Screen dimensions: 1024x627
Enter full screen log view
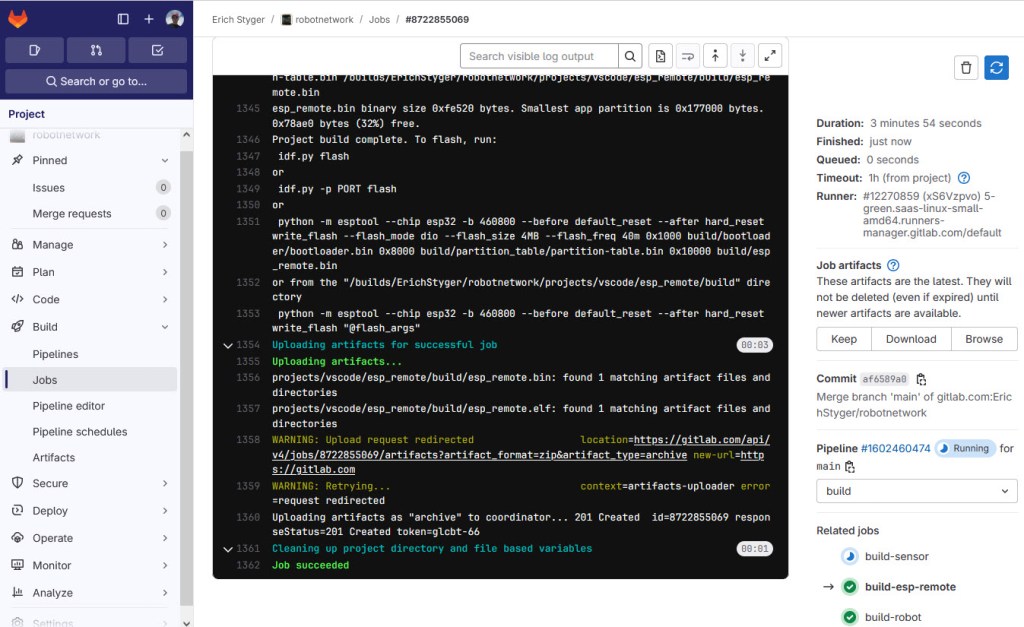click(x=769, y=56)
